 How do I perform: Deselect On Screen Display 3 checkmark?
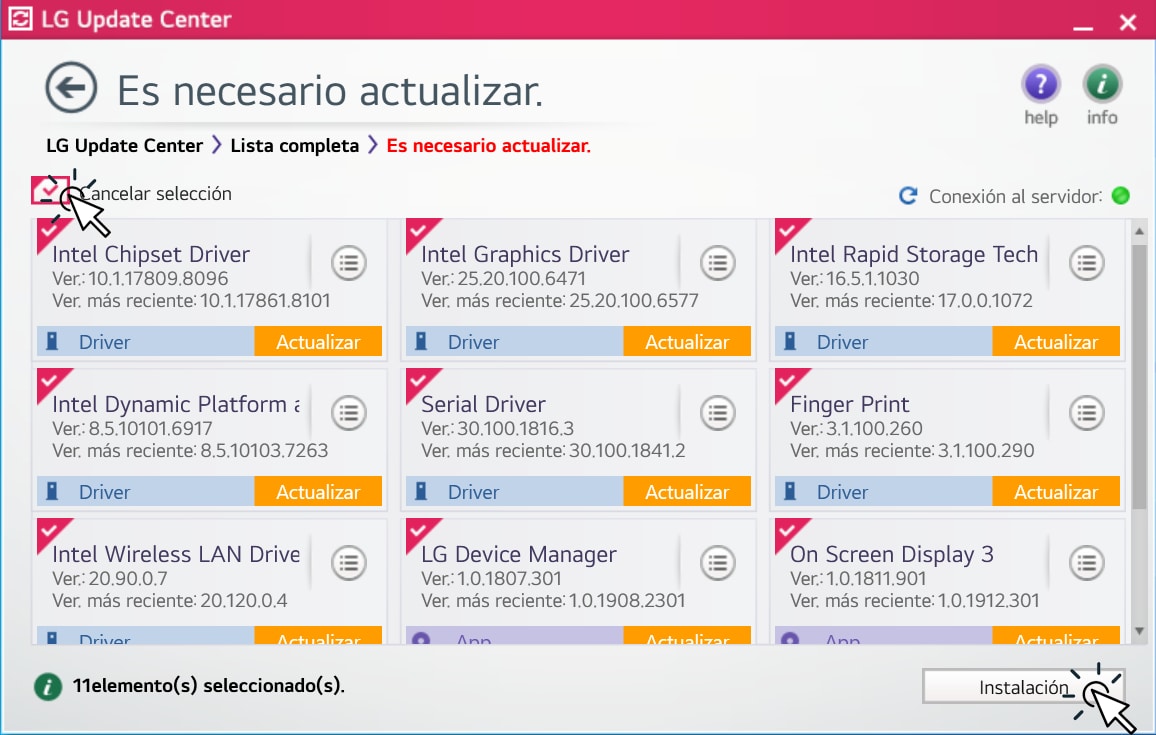click(x=788, y=532)
